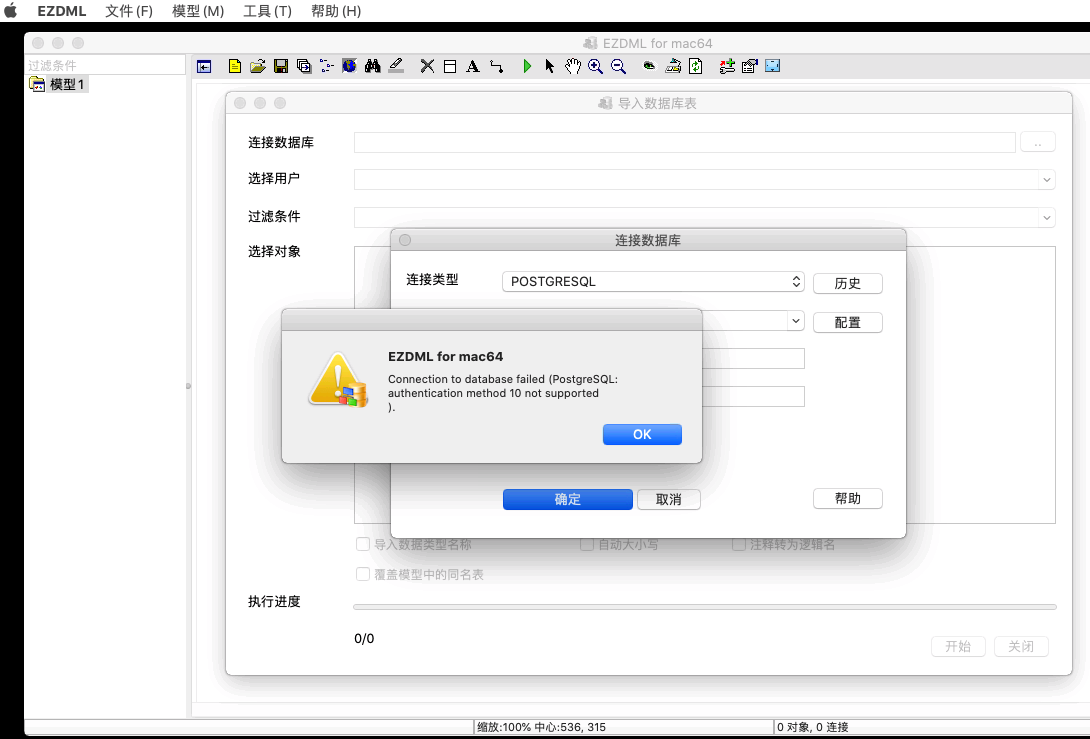Viewport: 1090px width, 739px height.
Task: Dismiss the error alert with OK
Action: coord(642,435)
